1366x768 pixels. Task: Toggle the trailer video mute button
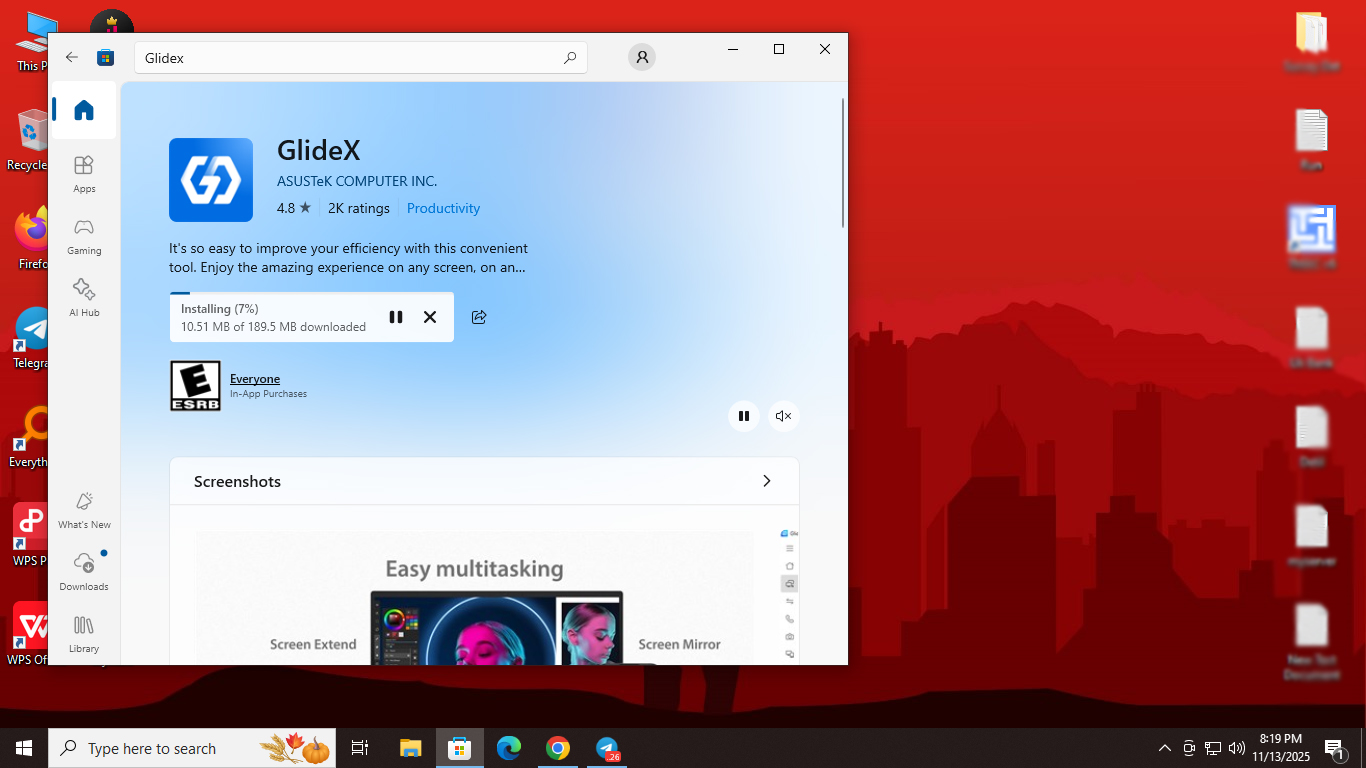click(784, 416)
